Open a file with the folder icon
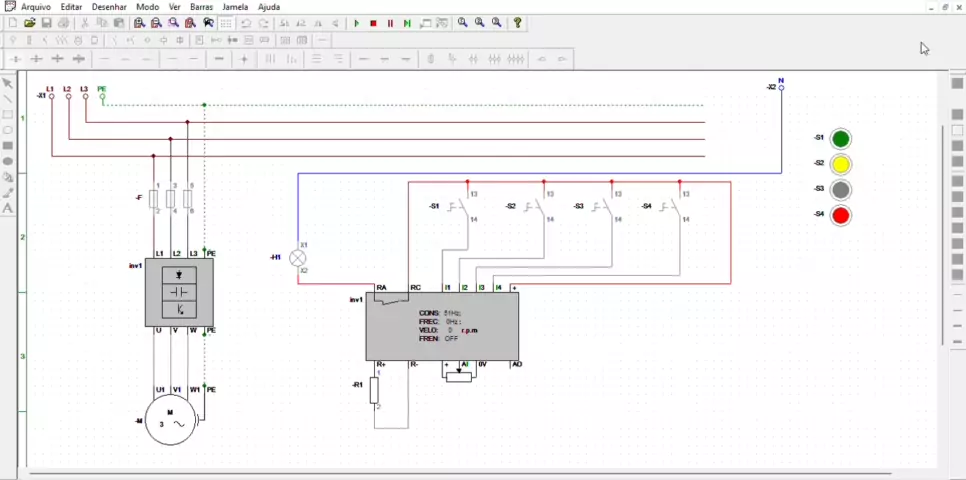 tap(30, 23)
